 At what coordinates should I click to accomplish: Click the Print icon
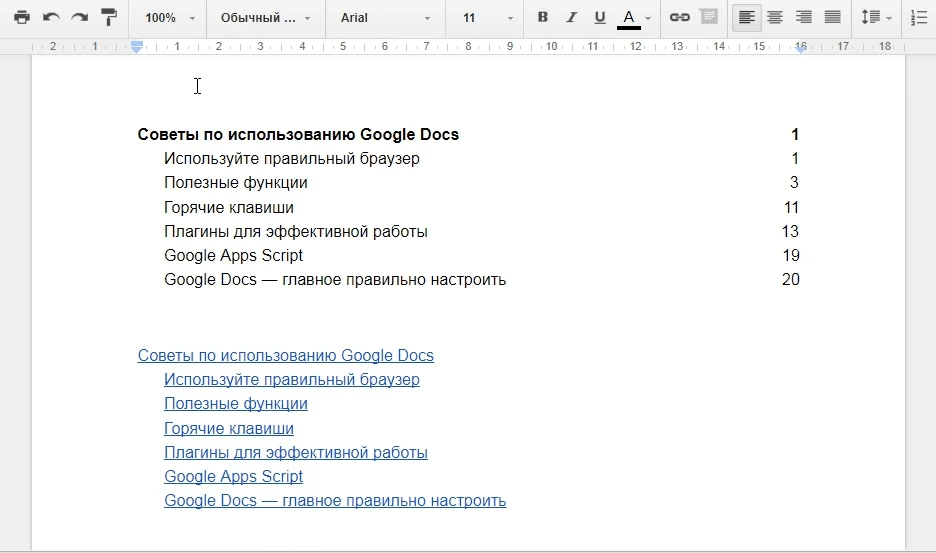(21, 18)
